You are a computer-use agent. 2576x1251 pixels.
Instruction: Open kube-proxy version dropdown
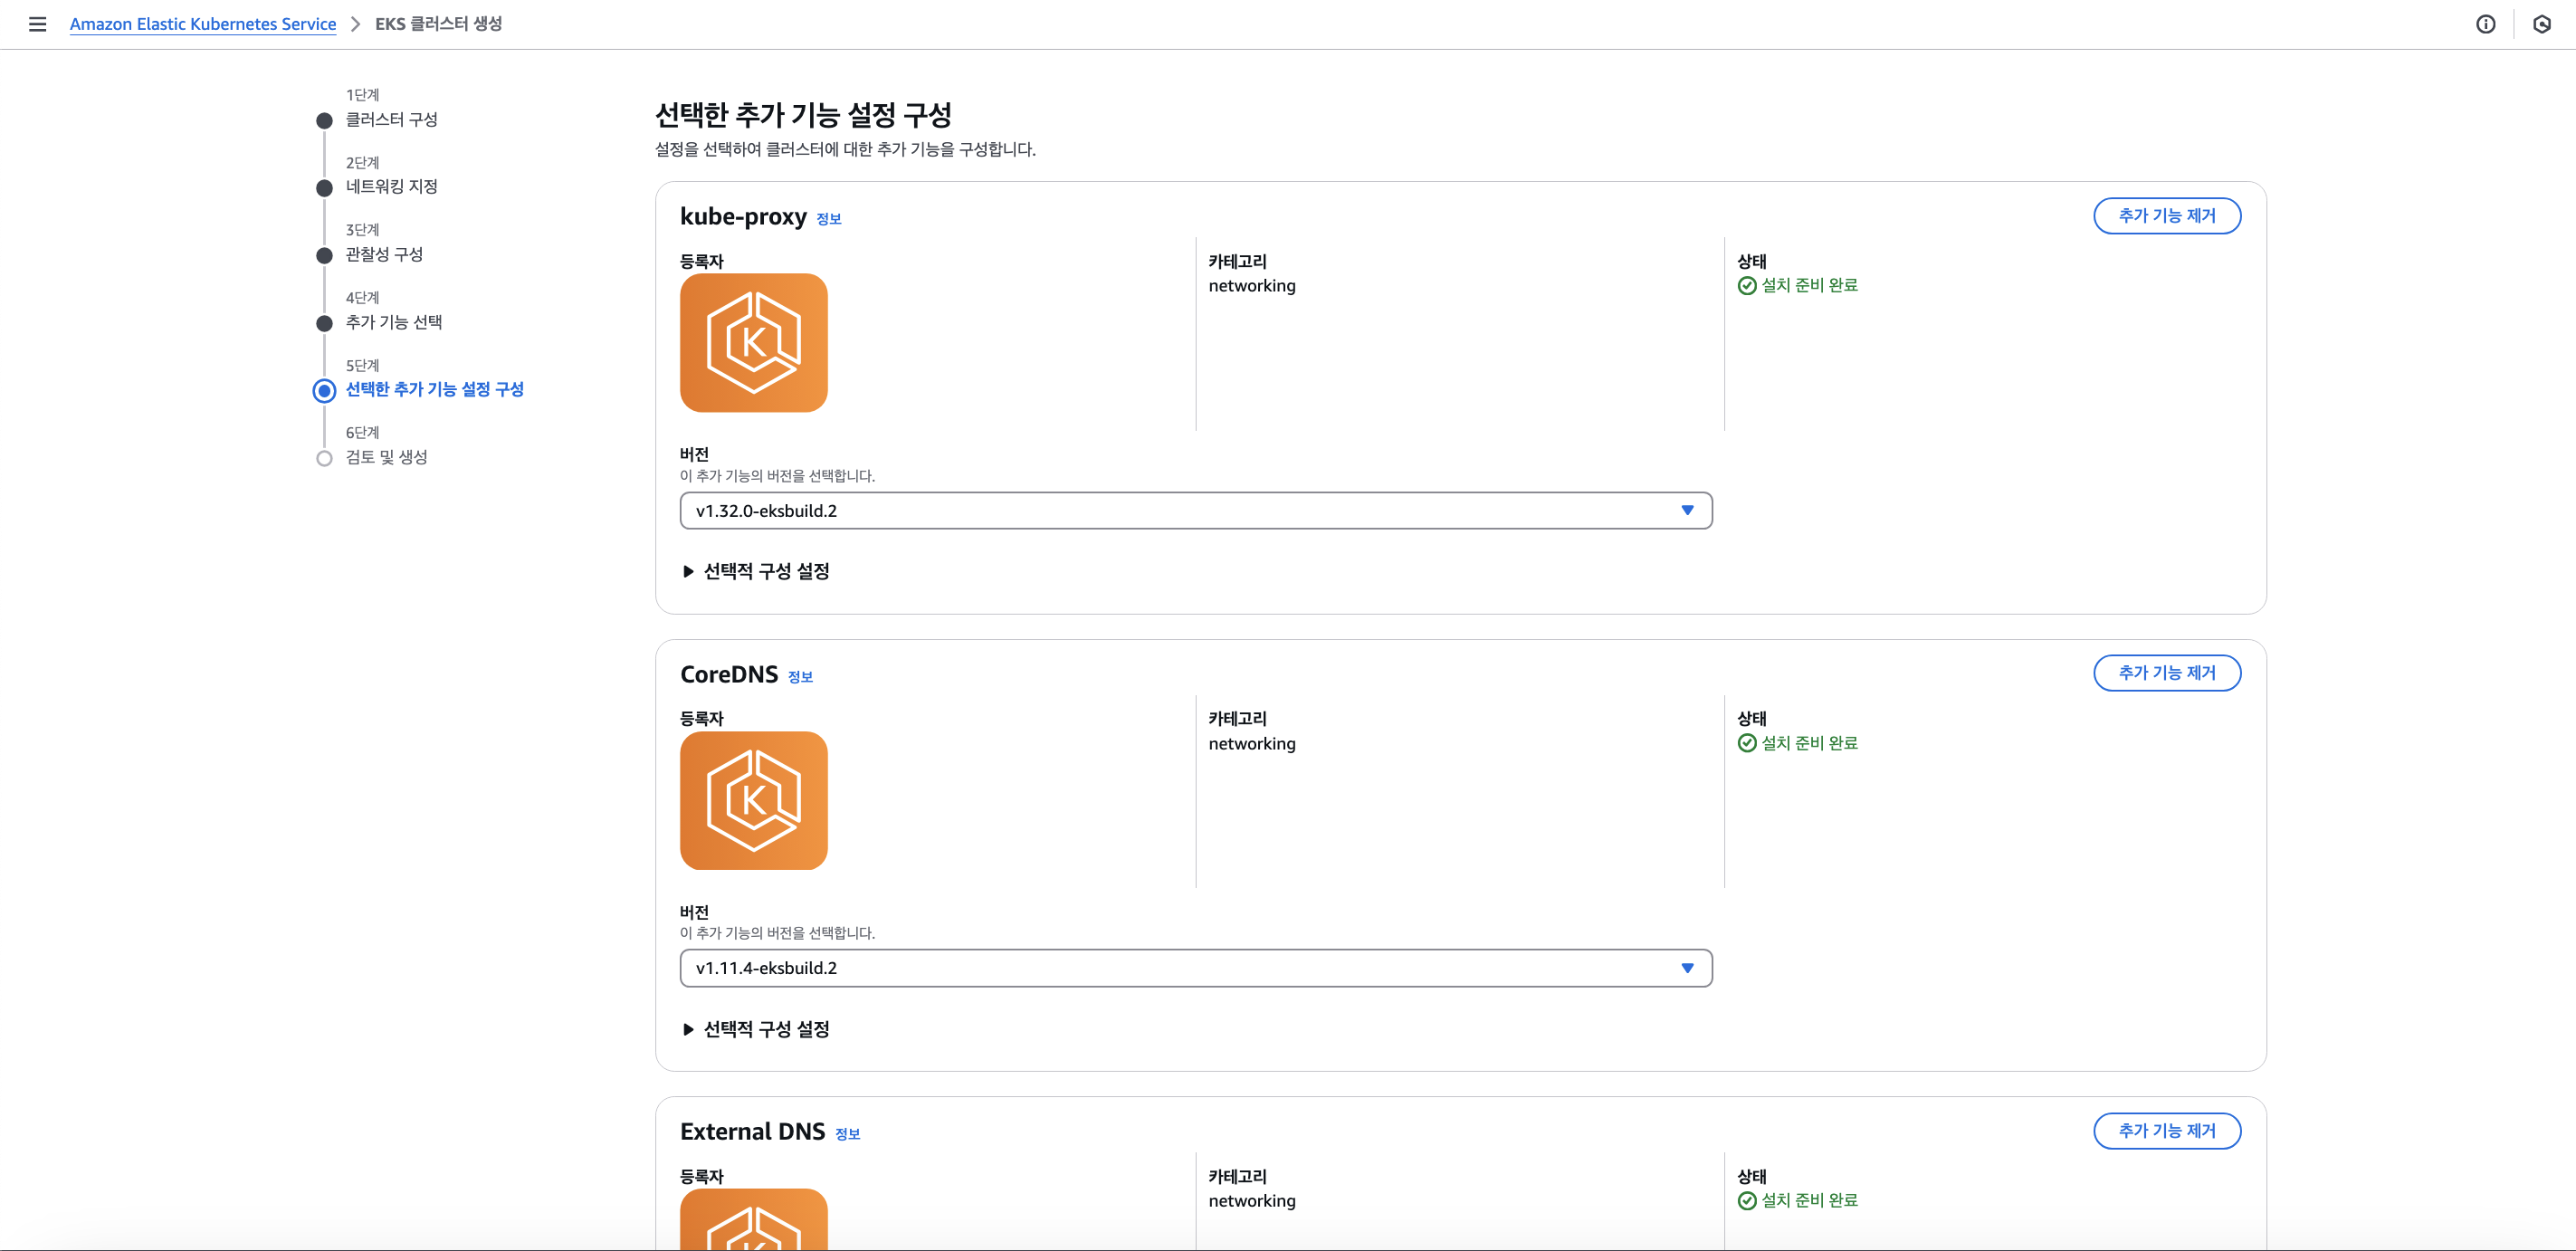(x=1195, y=511)
